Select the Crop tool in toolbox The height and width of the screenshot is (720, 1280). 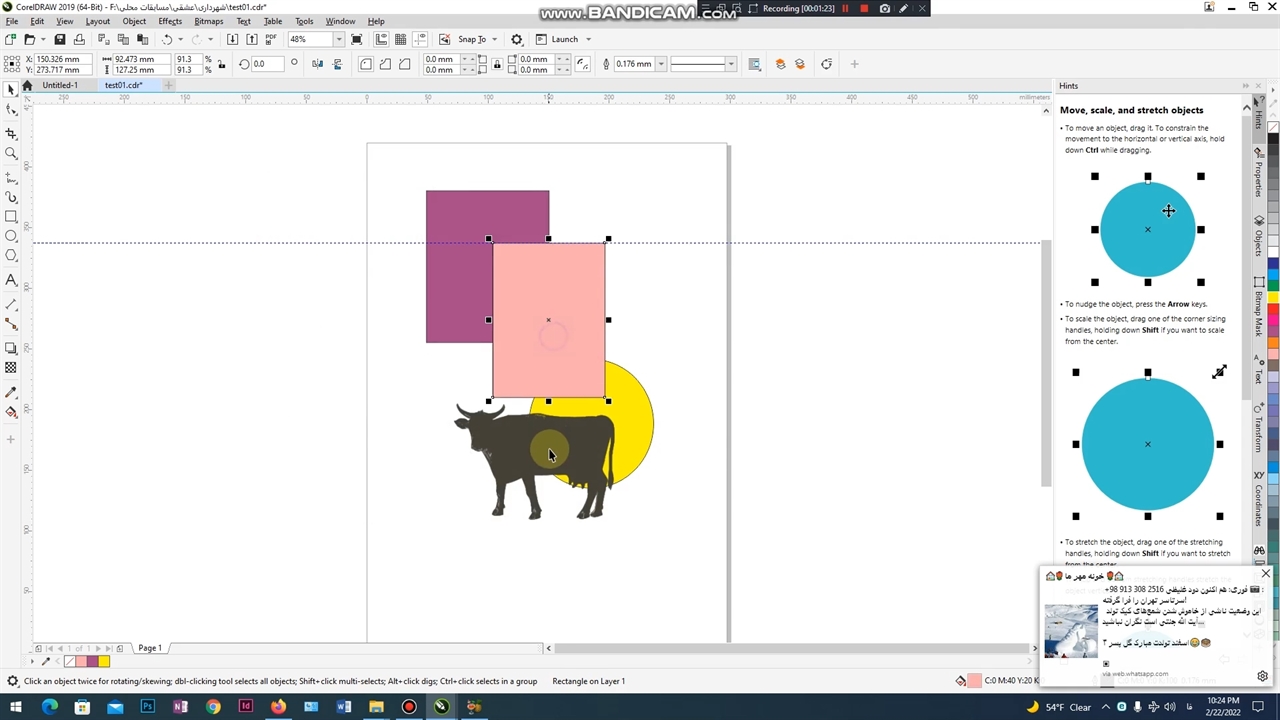[x=11, y=133]
